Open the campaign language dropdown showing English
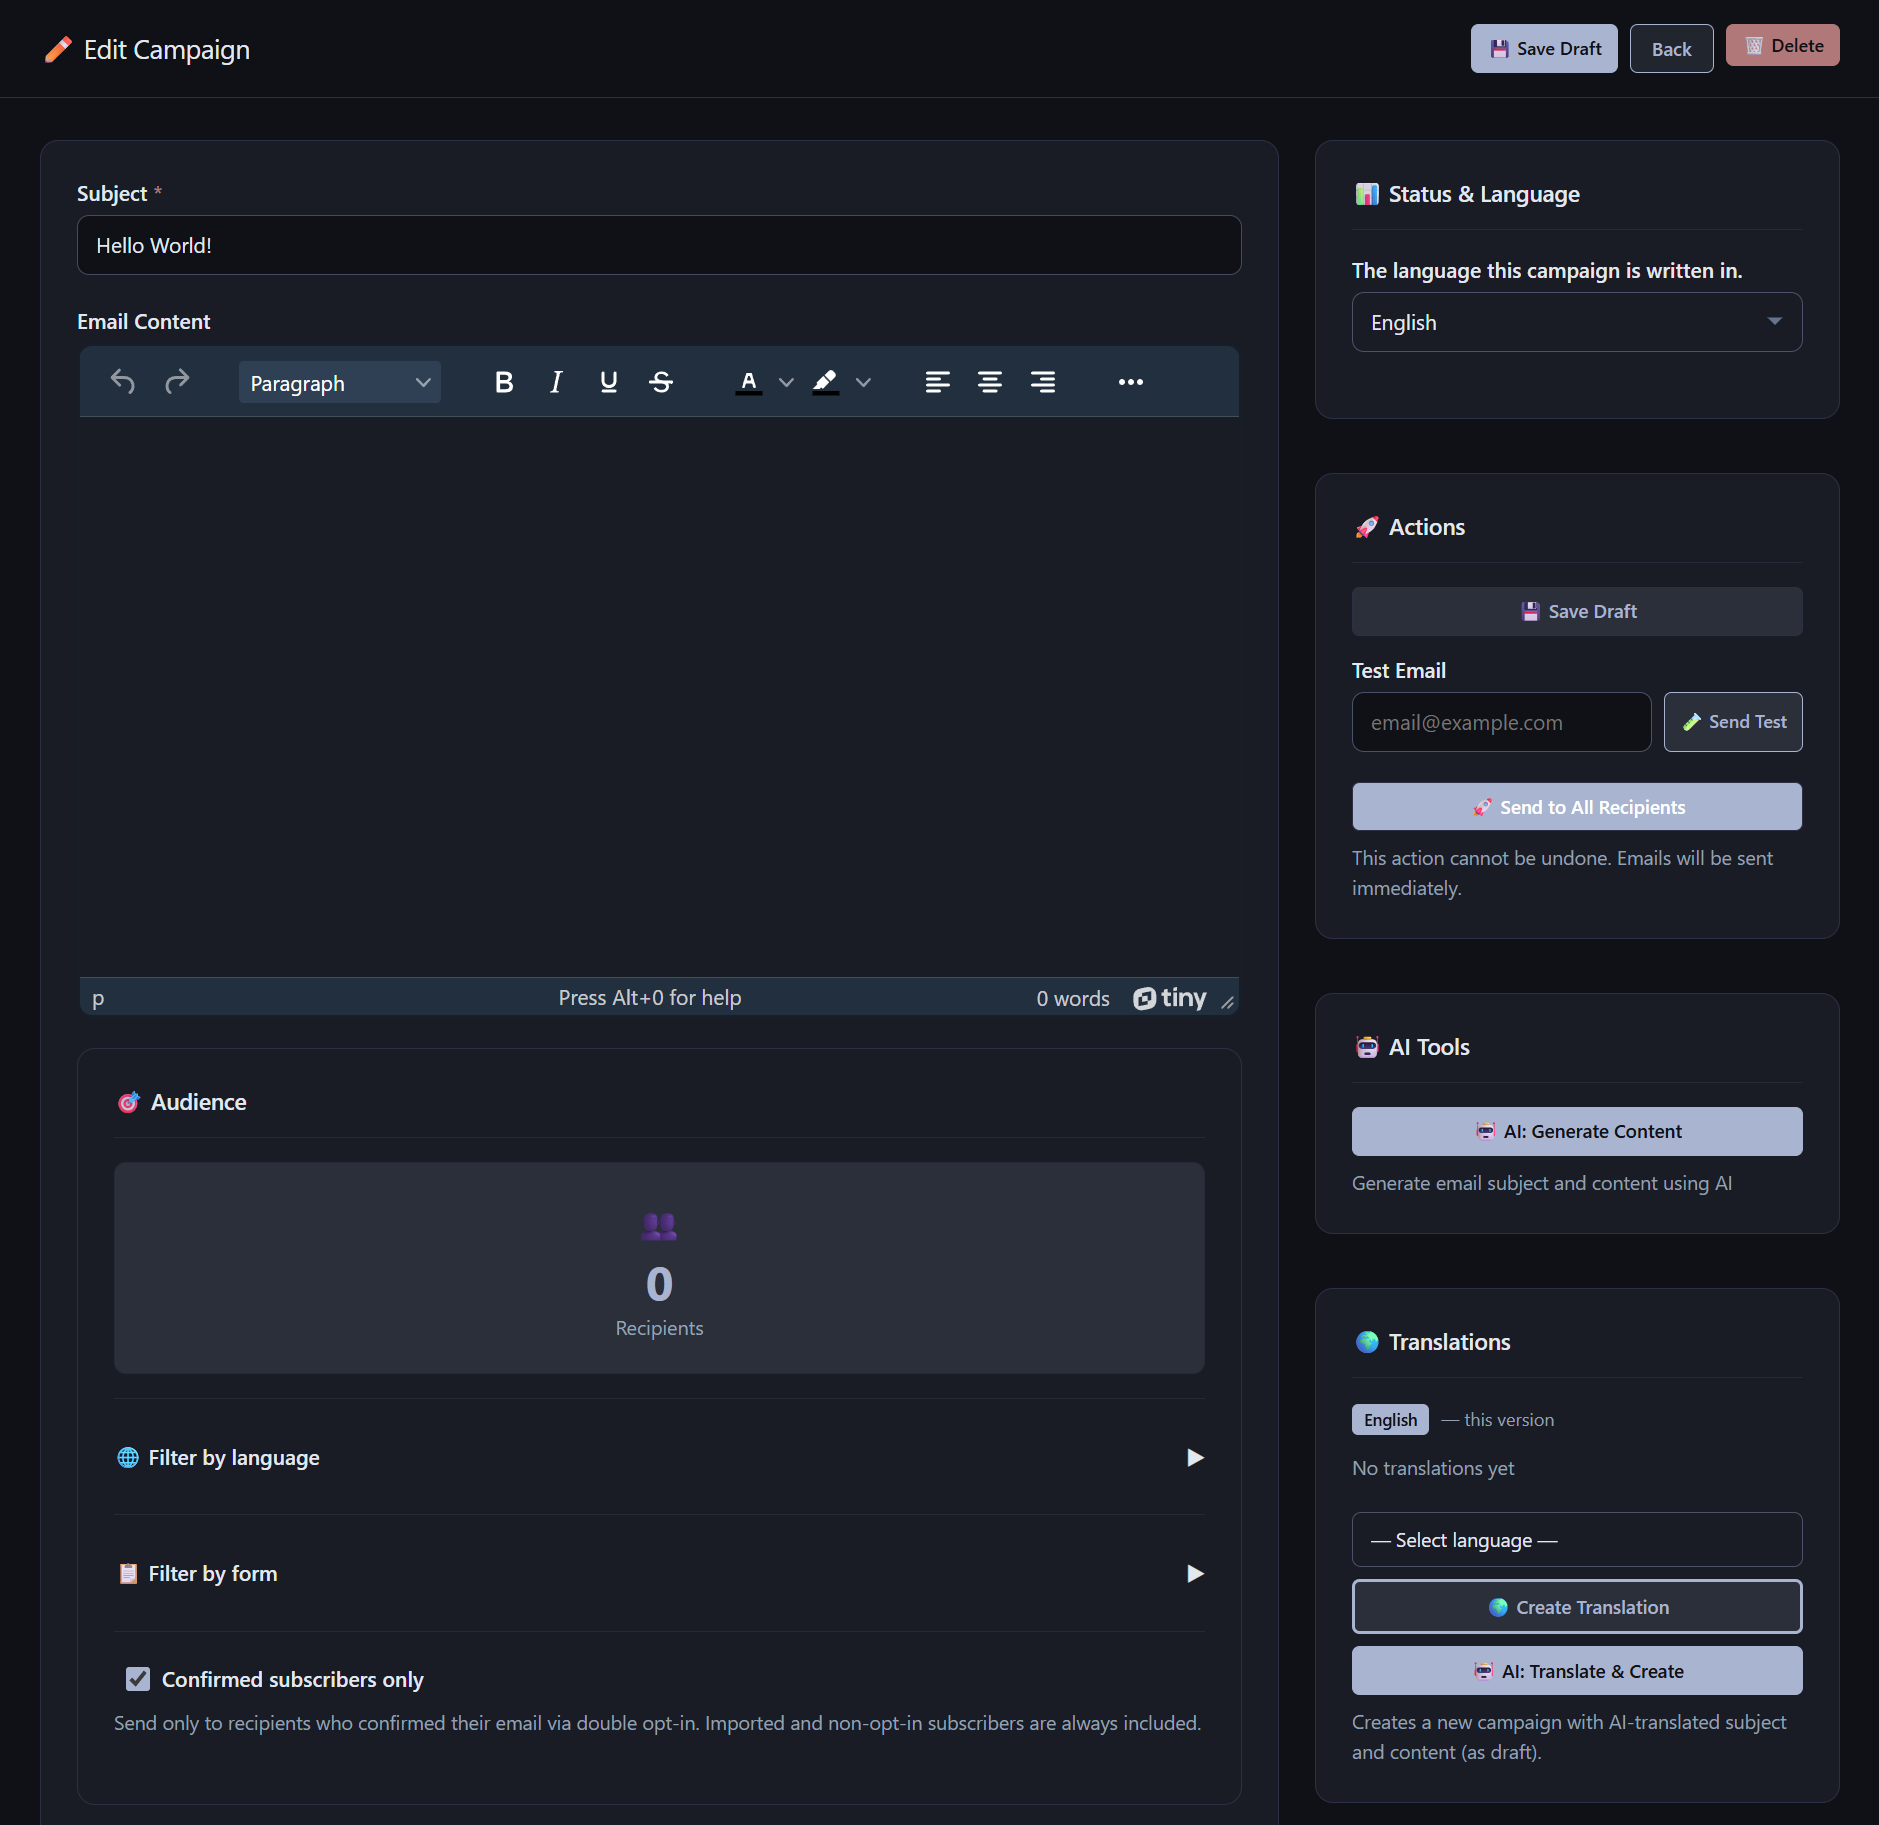This screenshot has height=1825, width=1879. (x=1577, y=322)
